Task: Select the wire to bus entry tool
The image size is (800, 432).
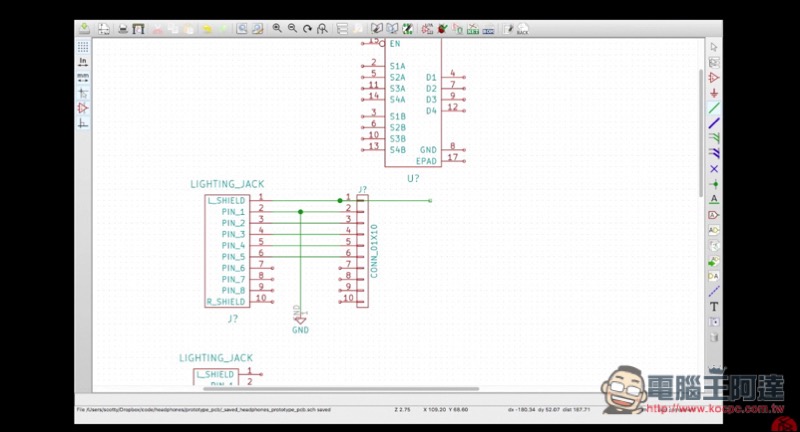Action: [714, 138]
